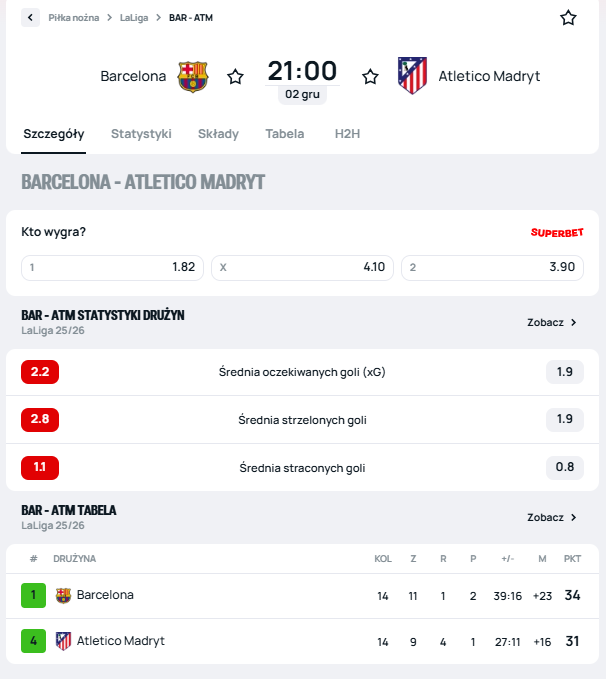Click the Superbet logo
Screen dimensions: 606x679
click(x=557, y=232)
